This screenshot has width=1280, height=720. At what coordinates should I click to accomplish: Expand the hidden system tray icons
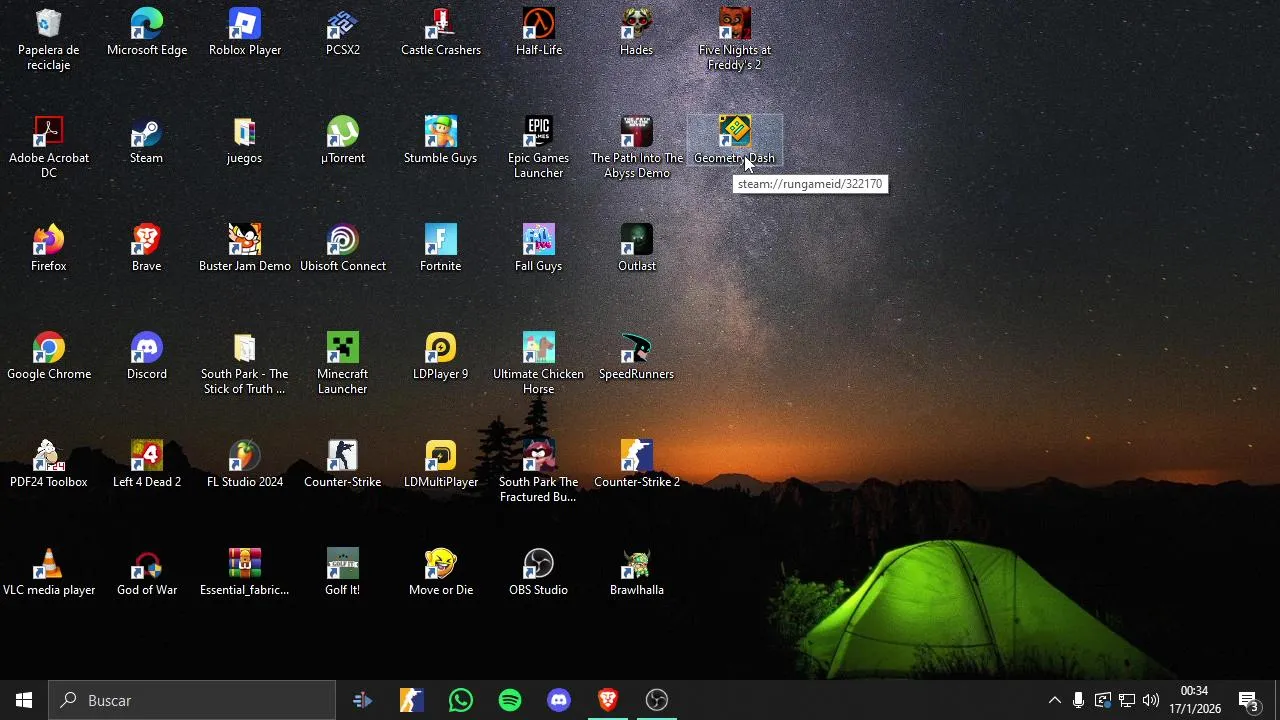tap(1054, 700)
